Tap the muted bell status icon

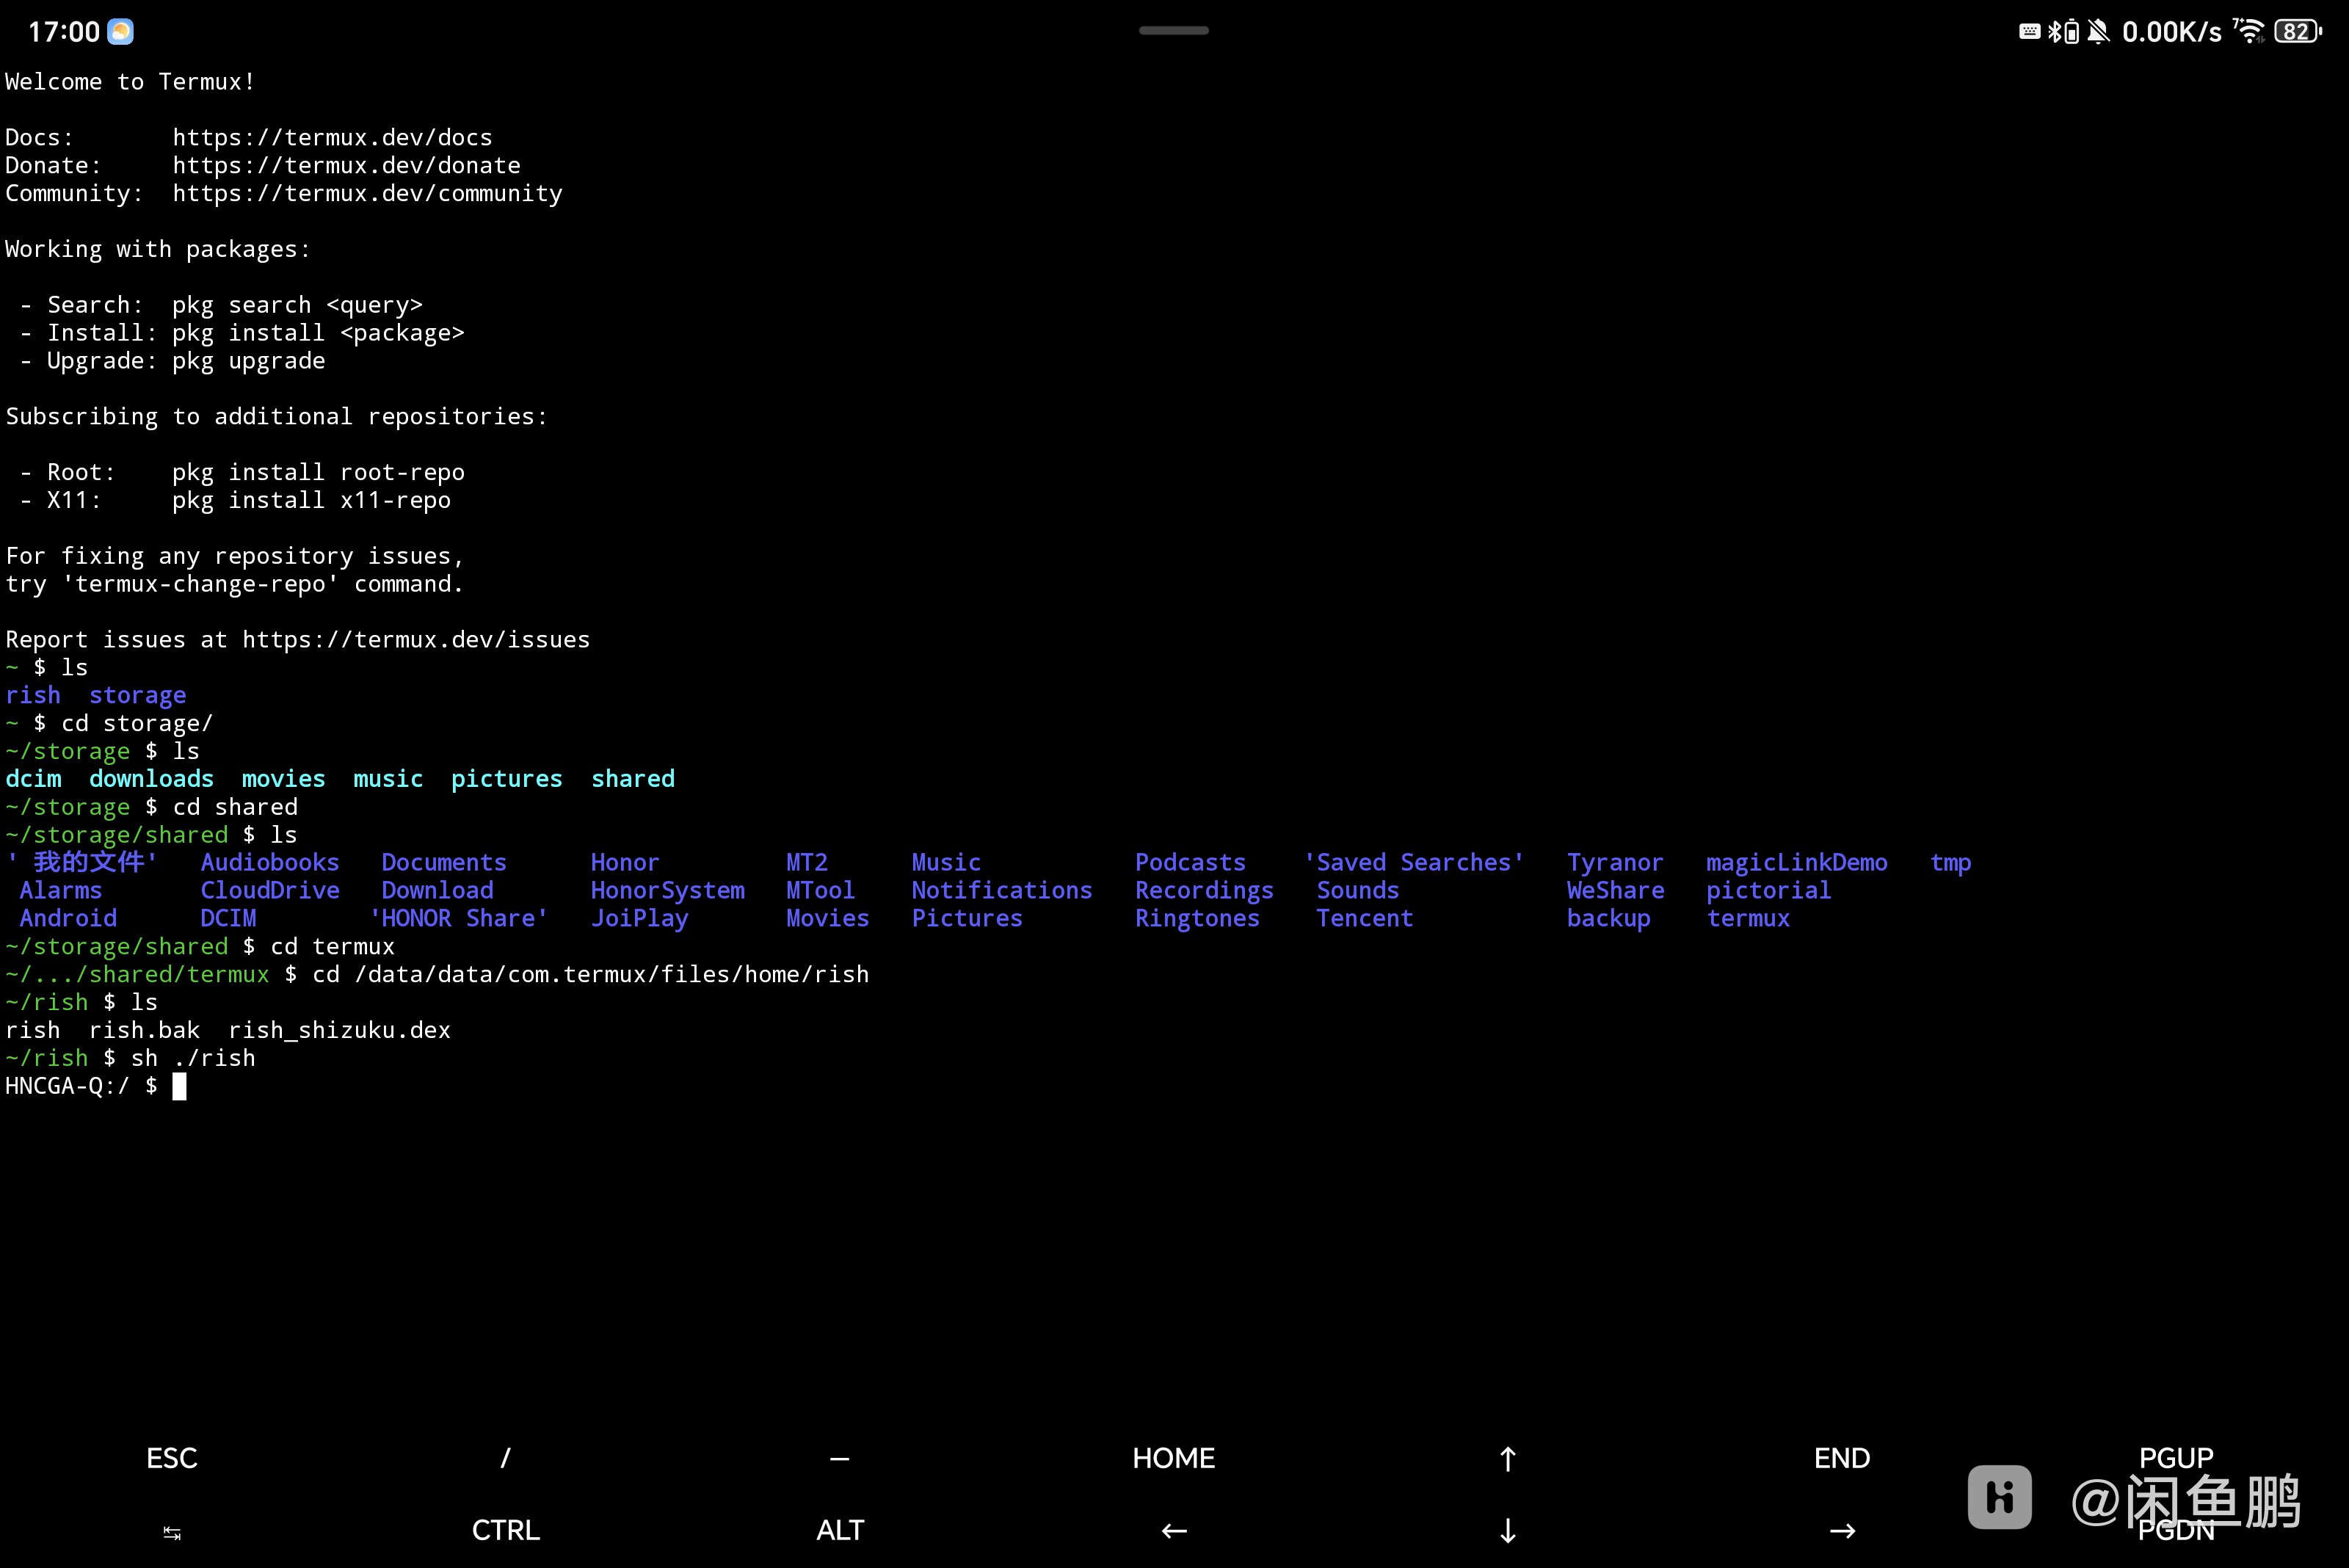point(2099,32)
